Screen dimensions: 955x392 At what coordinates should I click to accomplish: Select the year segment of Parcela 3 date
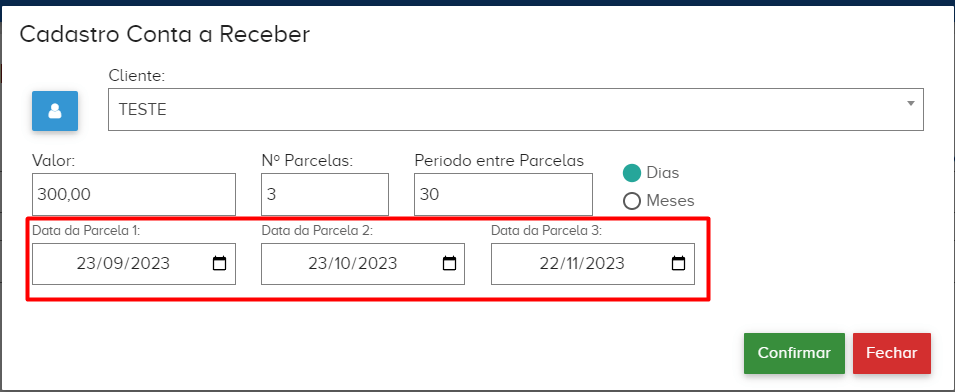point(604,264)
